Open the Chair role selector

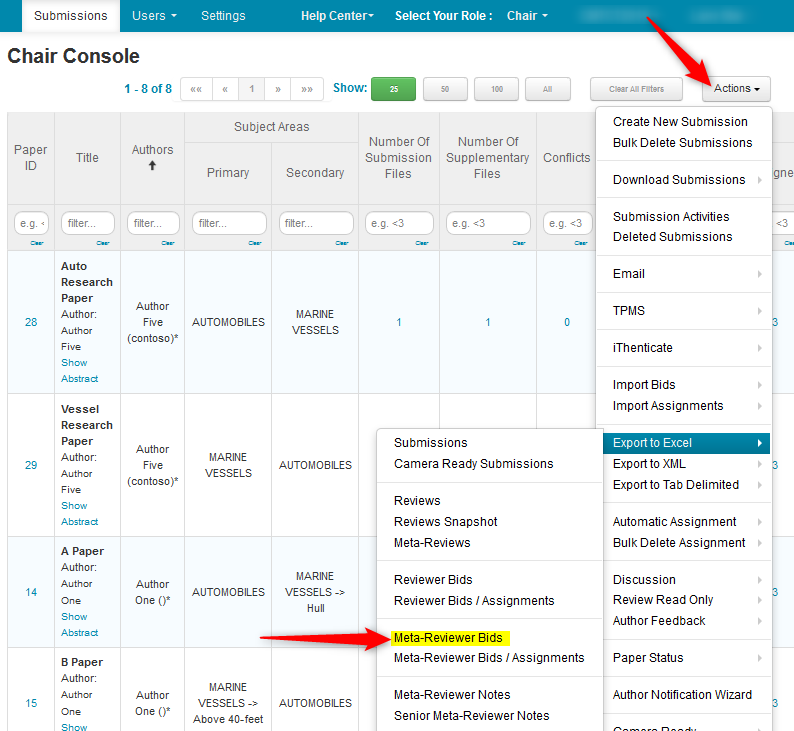coord(527,16)
